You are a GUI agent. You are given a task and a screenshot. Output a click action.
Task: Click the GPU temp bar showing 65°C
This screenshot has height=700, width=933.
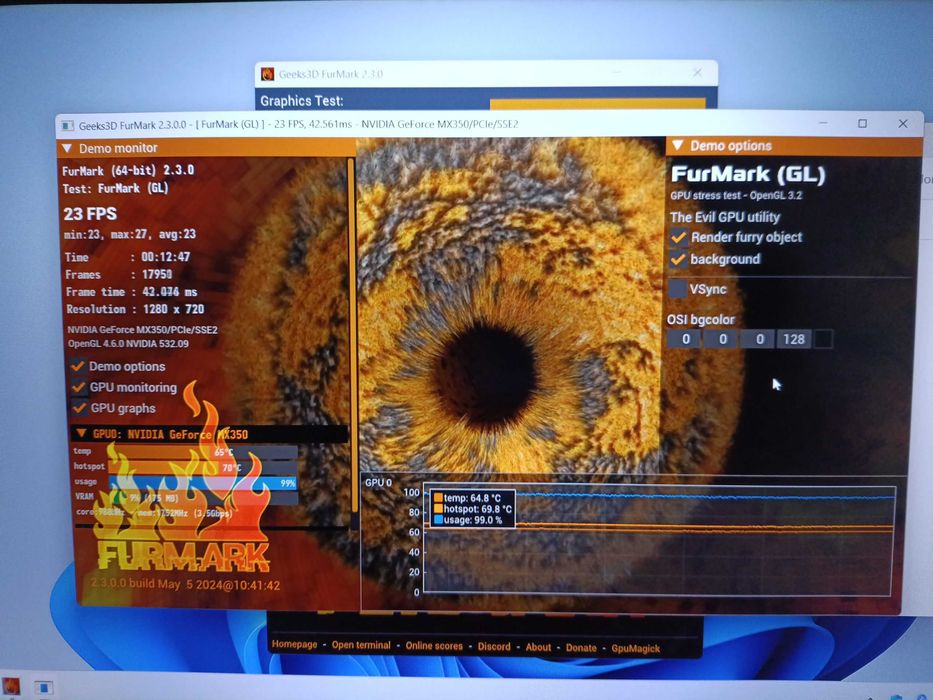click(202, 452)
